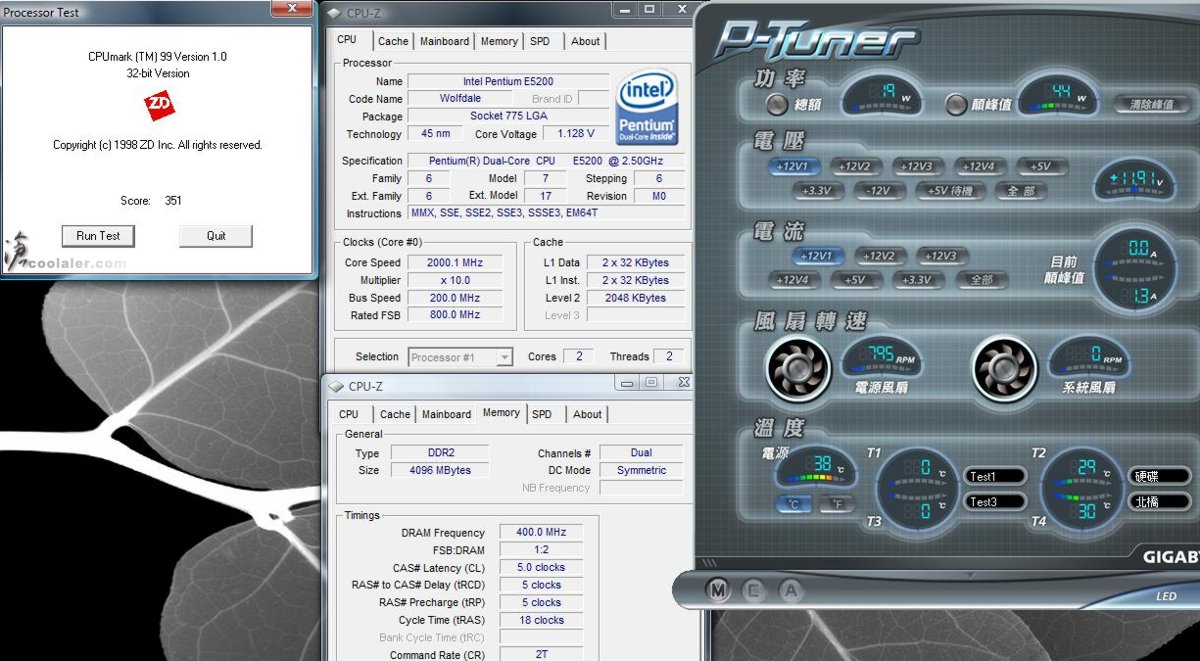The height and width of the screenshot is (661, 1200).
Task: Select +12V2 in the 電壓 voltage section
Action: (x=856, y=167)
